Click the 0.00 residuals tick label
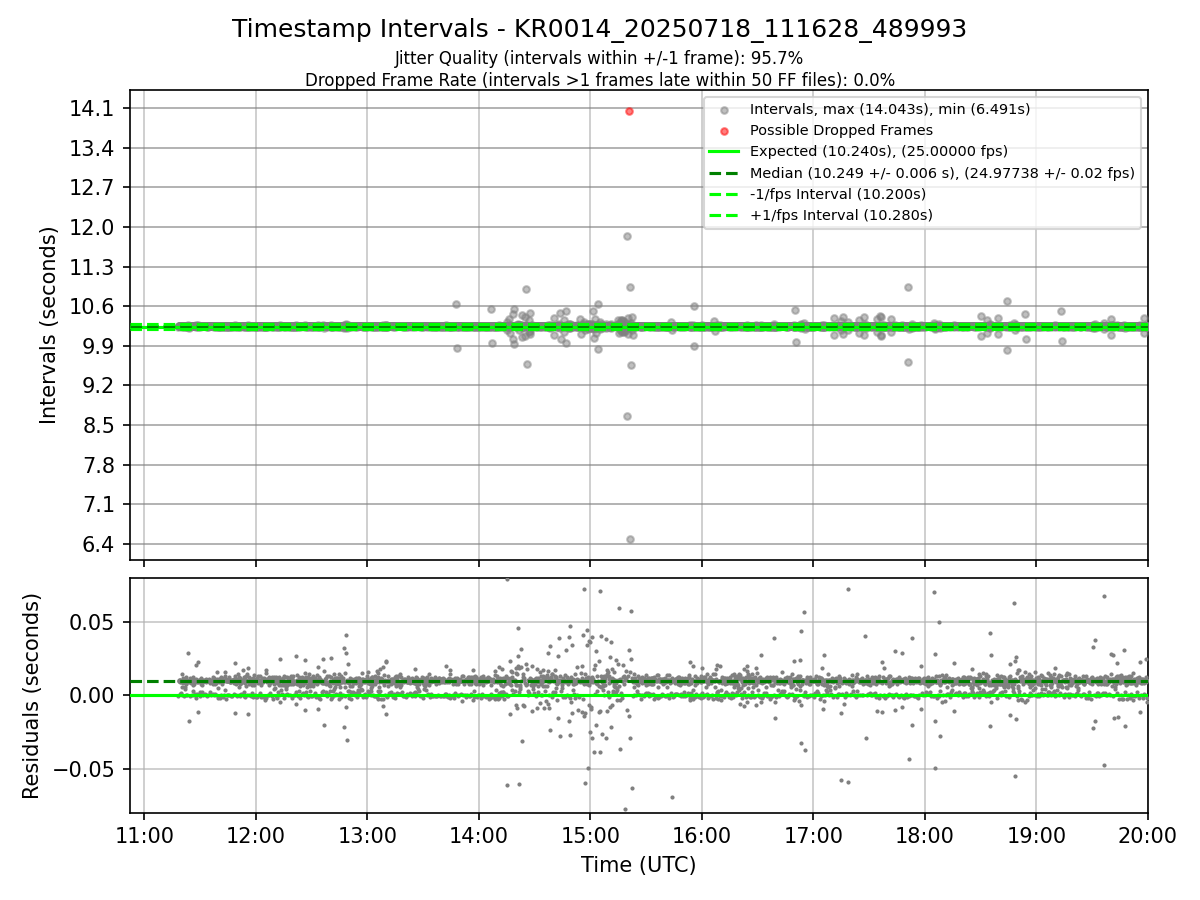This screenshot has width=1200, height=900. click(x=92, y=695)
